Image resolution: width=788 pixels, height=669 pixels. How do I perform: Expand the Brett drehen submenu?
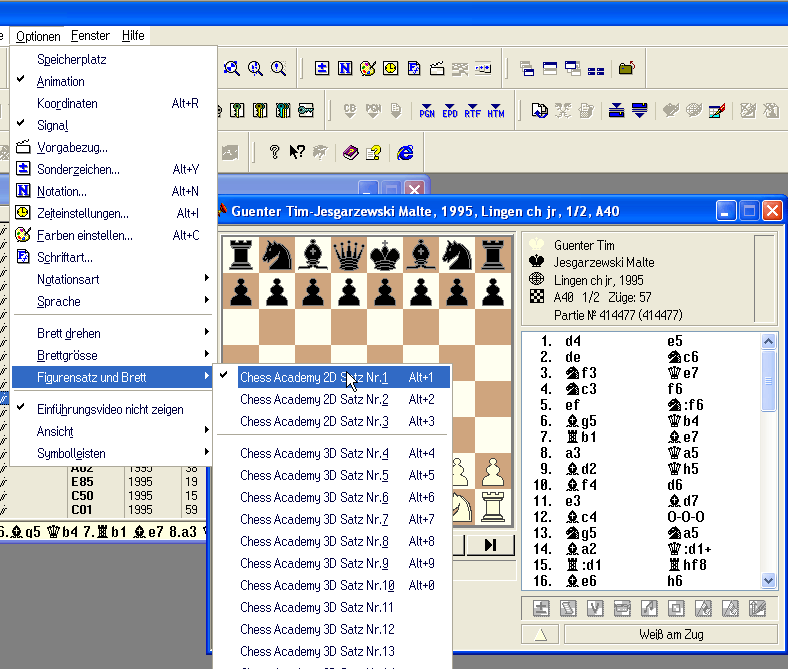pos(114,333)
